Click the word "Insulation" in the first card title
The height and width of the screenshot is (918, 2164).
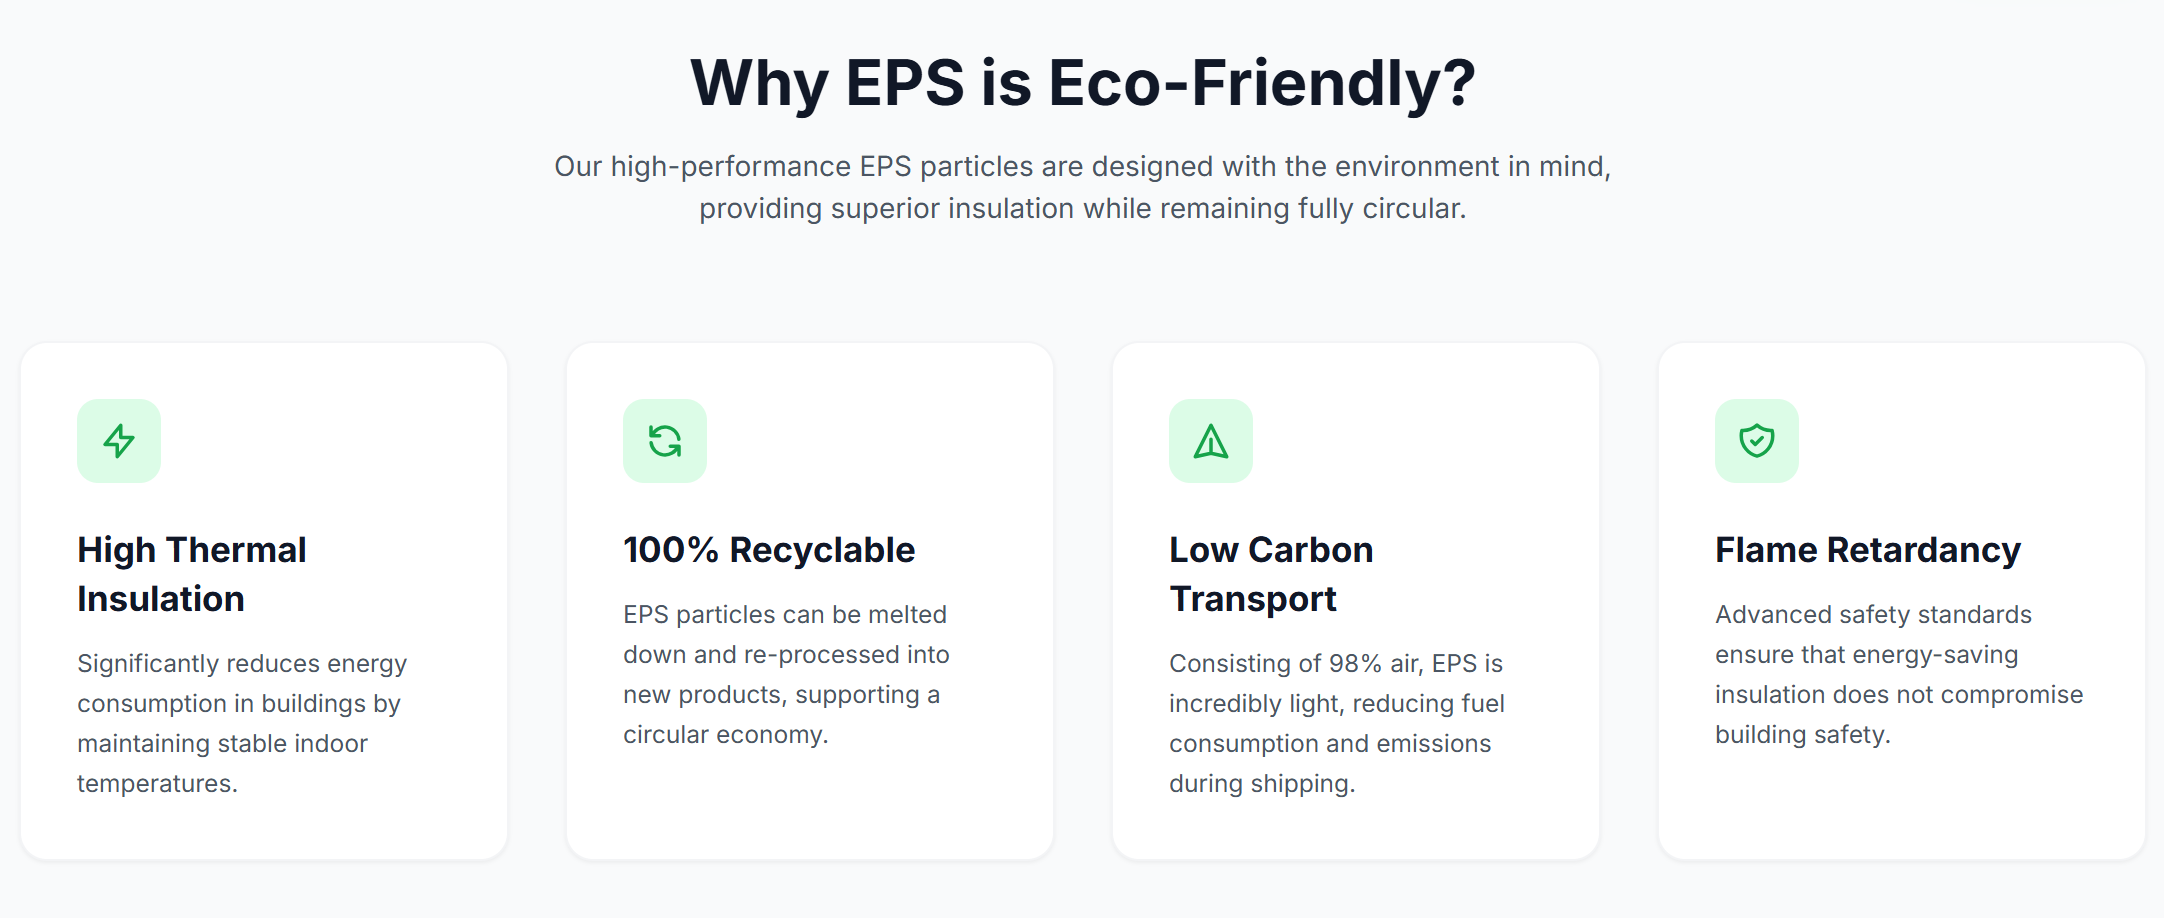[x=161, y=599]
